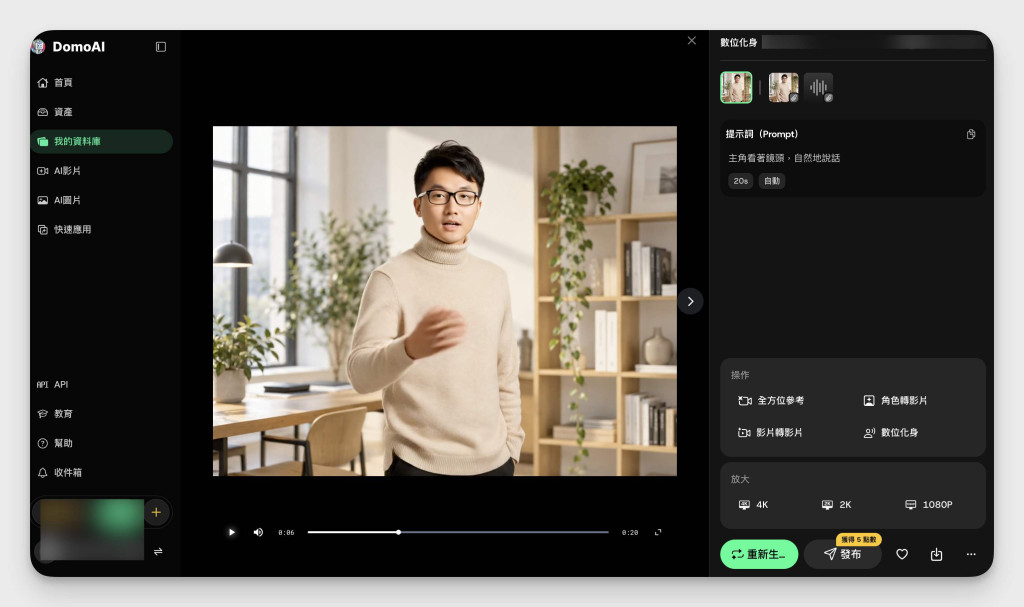Open the API page link
1024x607 pixels.
click(x=52, y=384)
